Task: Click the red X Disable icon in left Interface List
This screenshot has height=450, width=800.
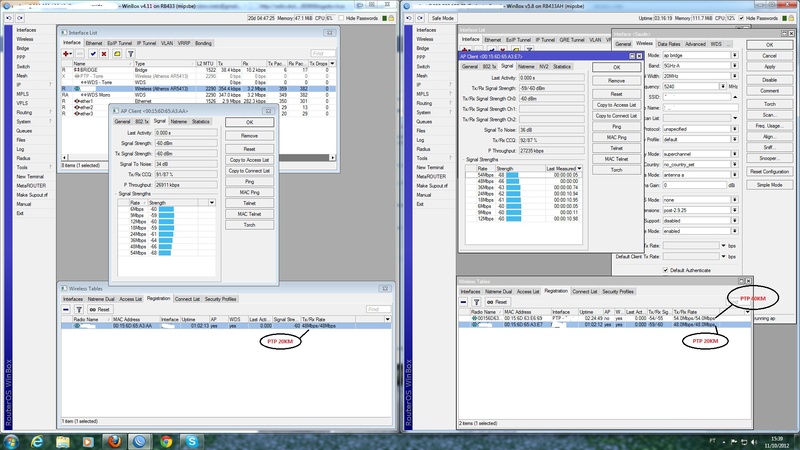Action: coord(104,54)
